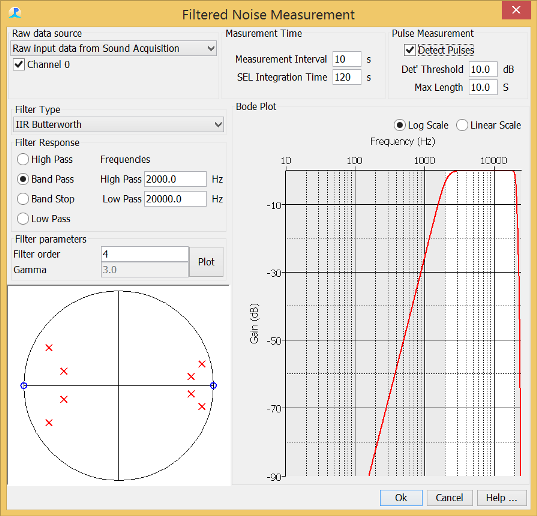Click the Filter order input field
Viewport: 537px width, 516px height.
(145, 254)
